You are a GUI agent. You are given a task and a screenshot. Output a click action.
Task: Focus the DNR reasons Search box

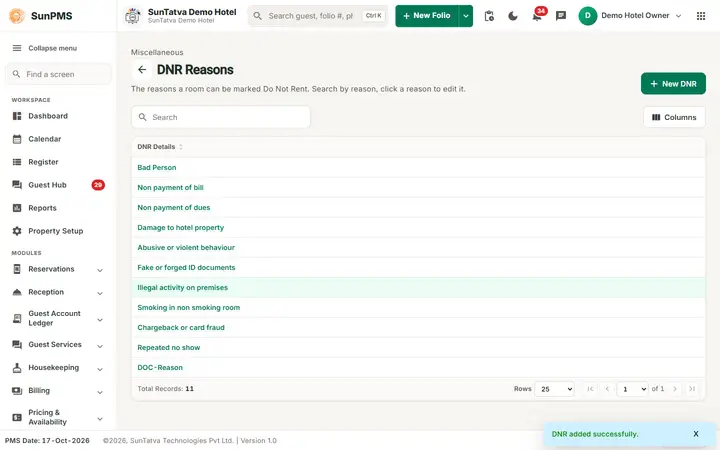click(x=221, y=117)
